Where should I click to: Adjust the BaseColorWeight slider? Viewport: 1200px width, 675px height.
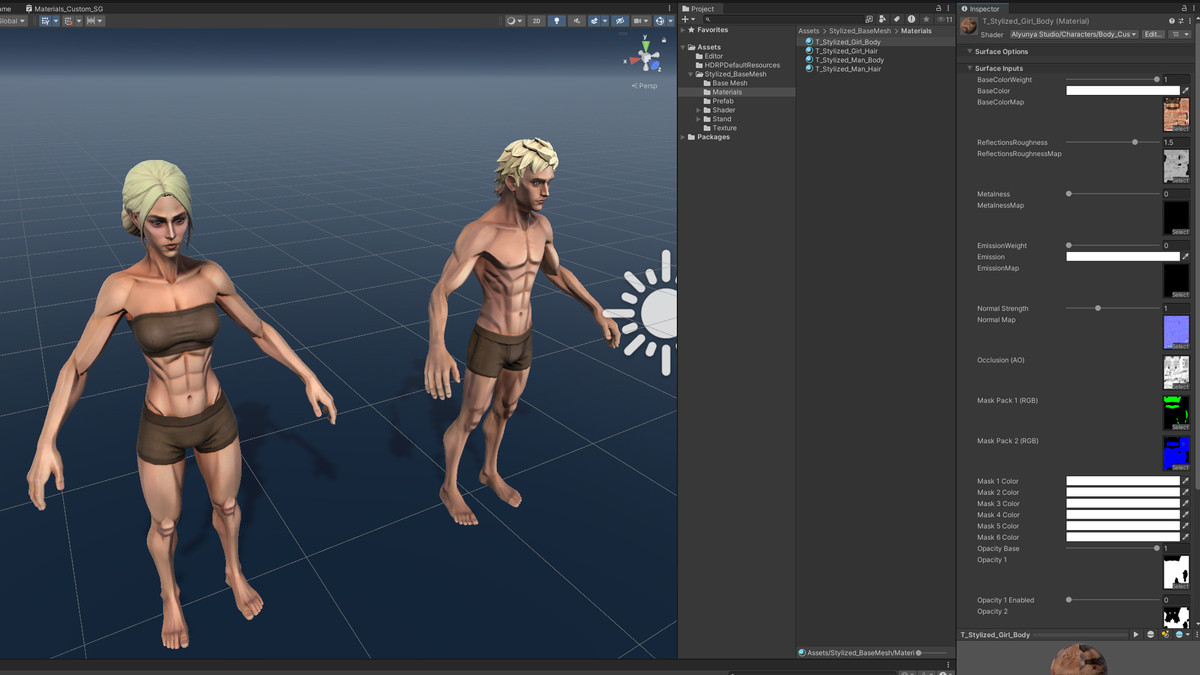point(1112,80)
